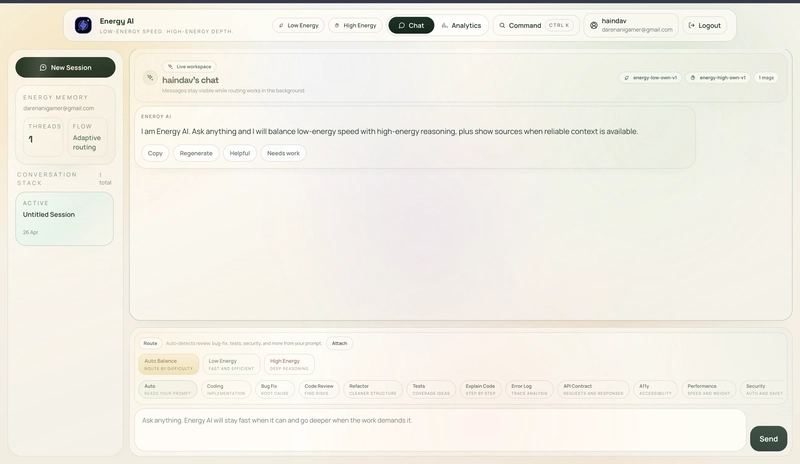Viewport: 800px width, 464px height.
Task: Click the pill icon in Live workspace badge
Action: 170,66
